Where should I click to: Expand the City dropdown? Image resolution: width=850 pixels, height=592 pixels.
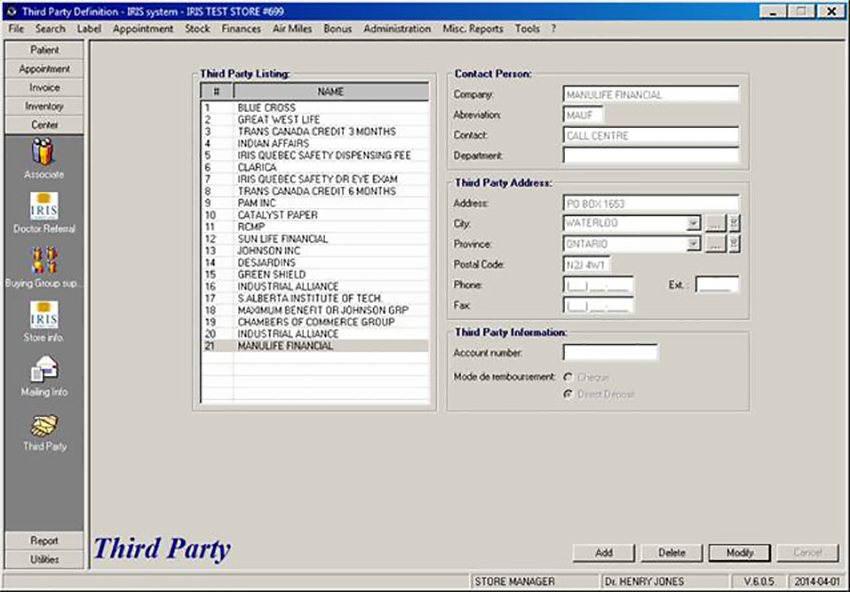point(693,223)
